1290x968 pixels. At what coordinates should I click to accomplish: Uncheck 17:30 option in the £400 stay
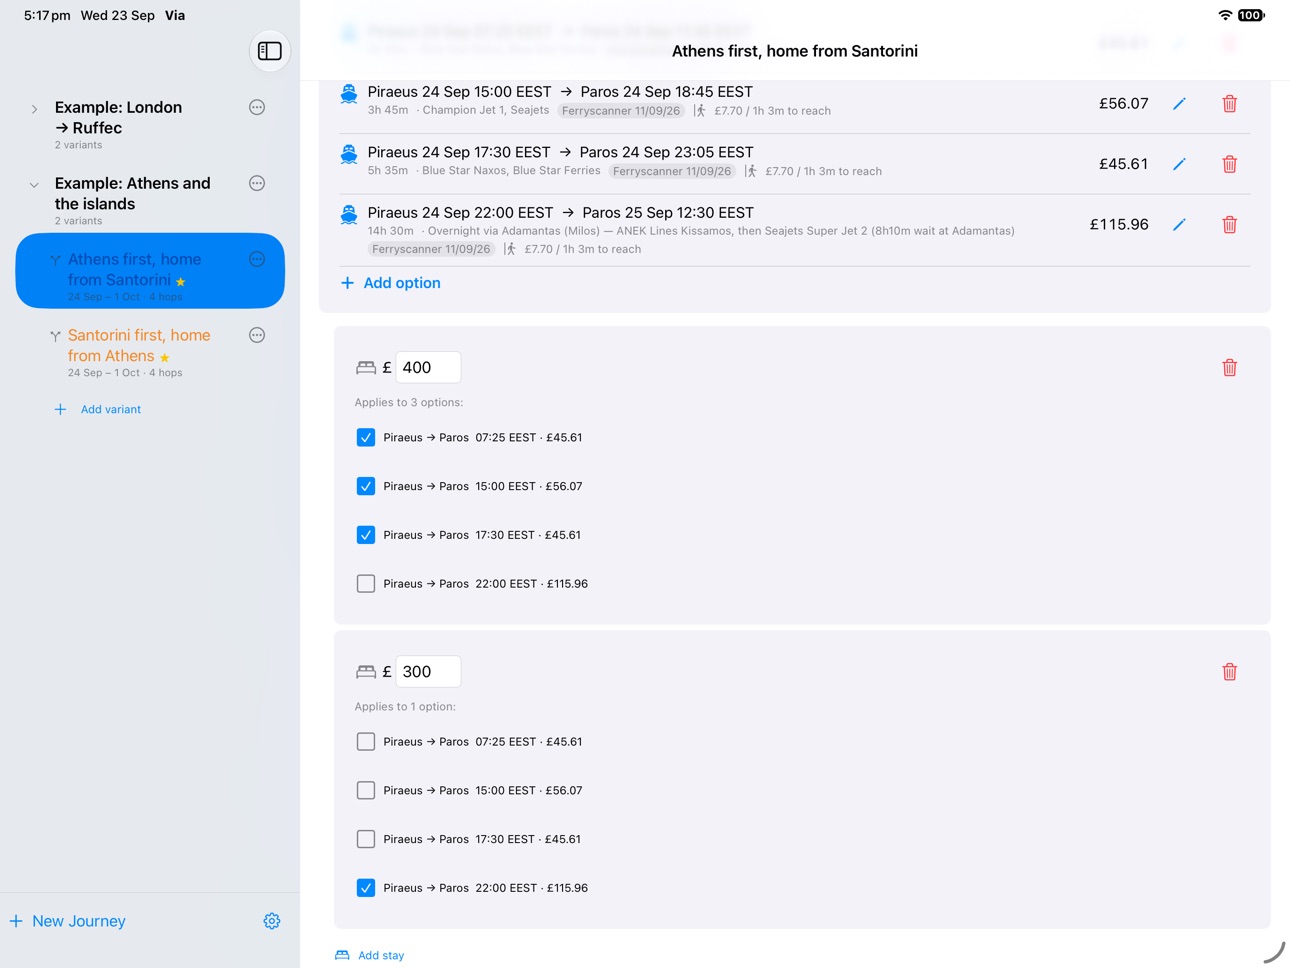tap(366, 535)
